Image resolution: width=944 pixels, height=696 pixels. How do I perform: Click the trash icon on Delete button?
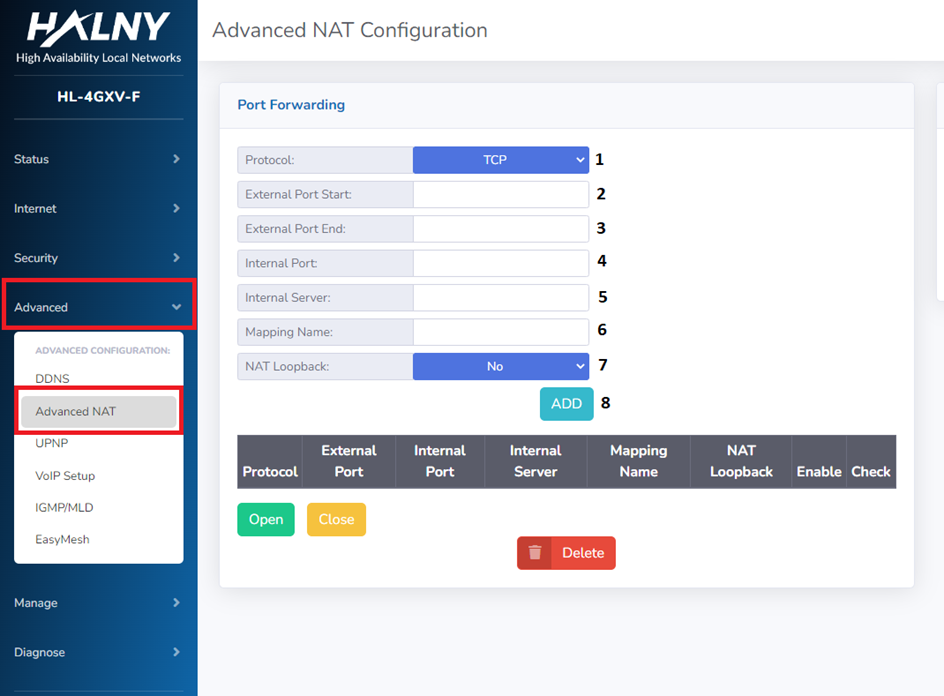tap(535, 553)
